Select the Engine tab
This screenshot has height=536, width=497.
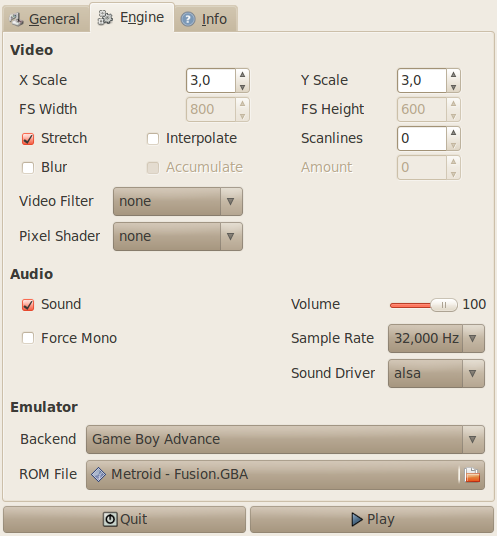pyautogui.click(x=132, y=17)
